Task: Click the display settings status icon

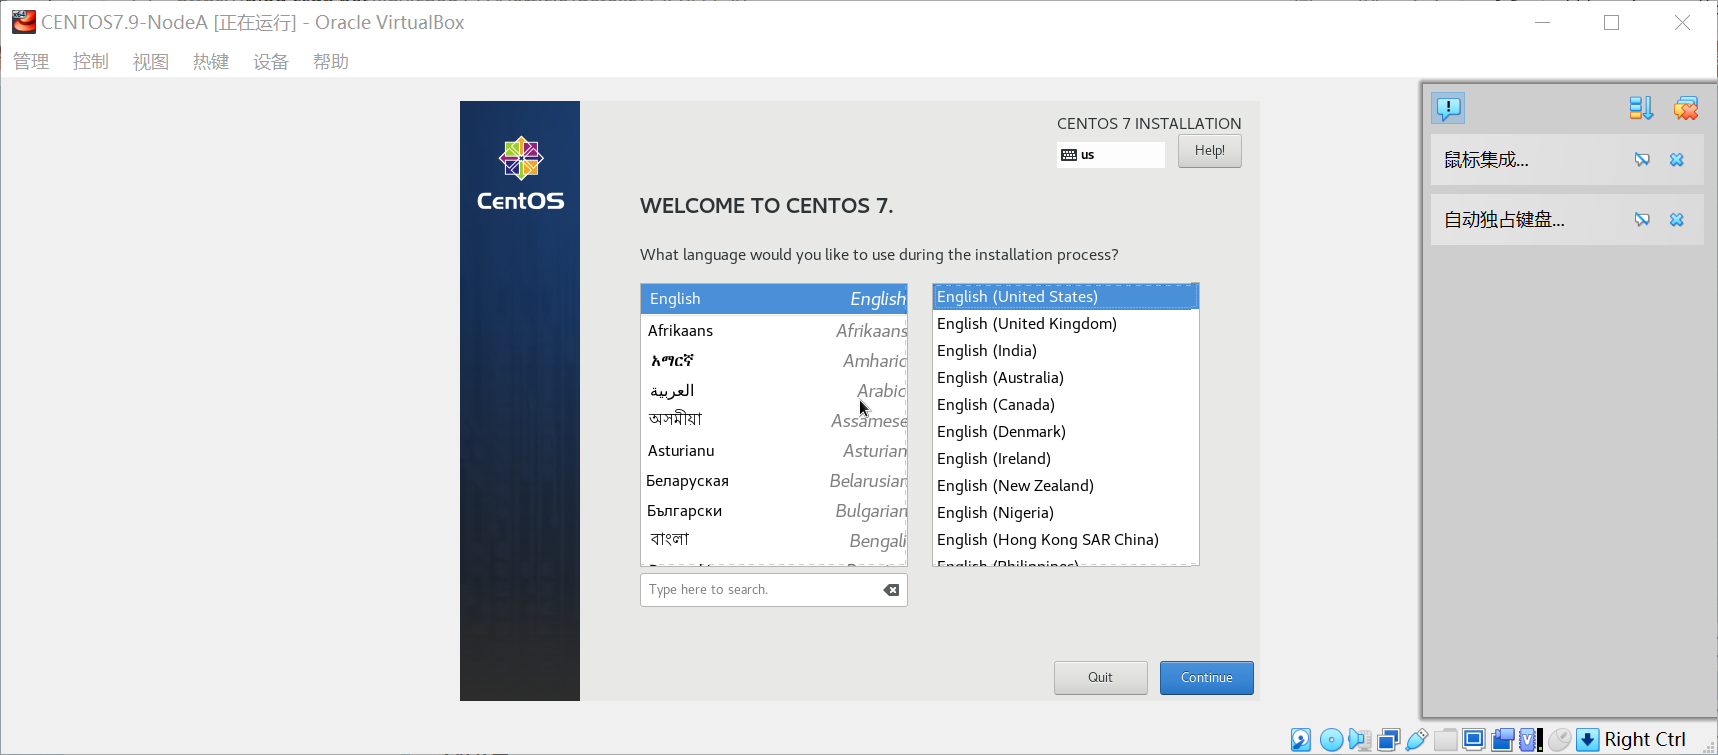Action: coord(1474,740)
